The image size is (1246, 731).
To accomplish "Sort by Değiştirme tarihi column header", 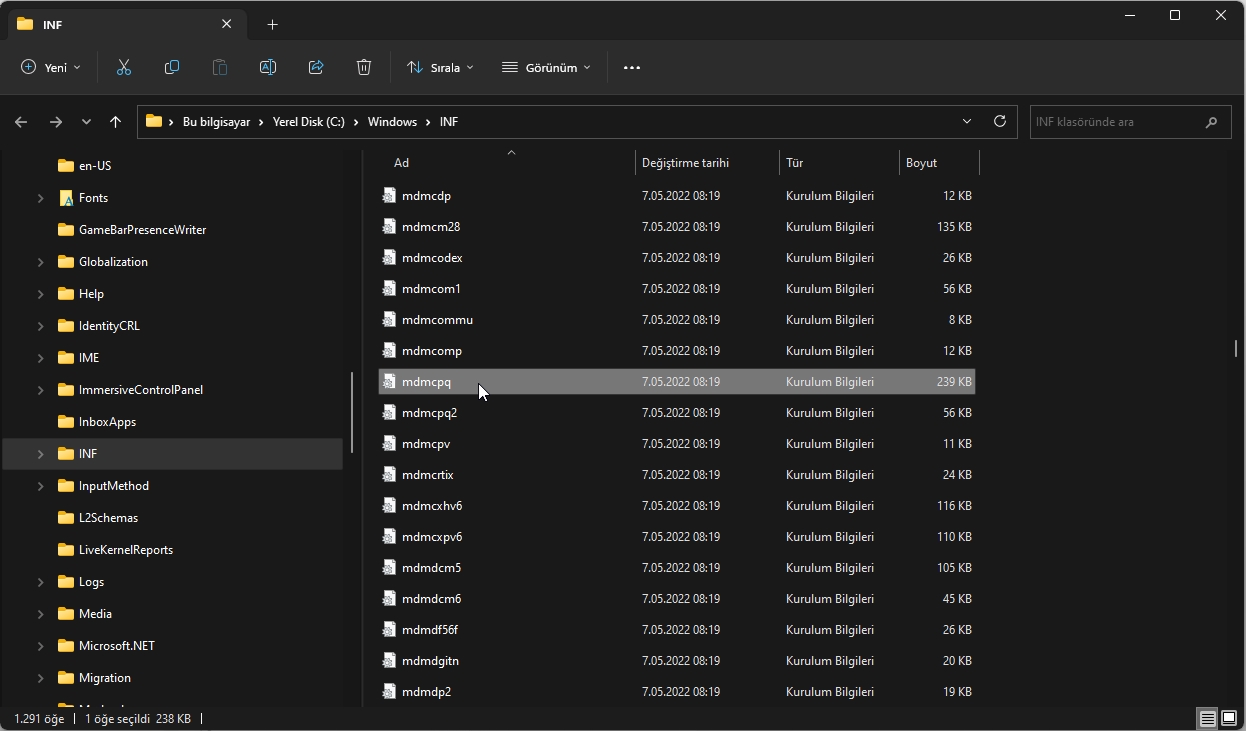I will [x=685, y=163].
